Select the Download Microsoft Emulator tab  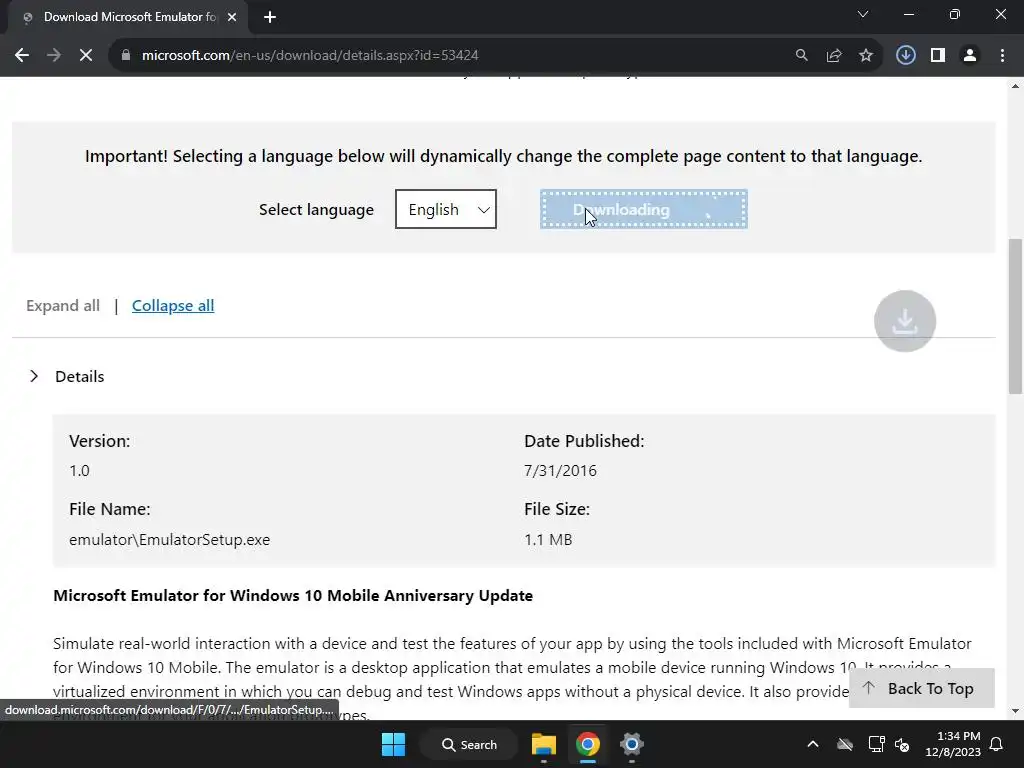(x=129, y=17)
